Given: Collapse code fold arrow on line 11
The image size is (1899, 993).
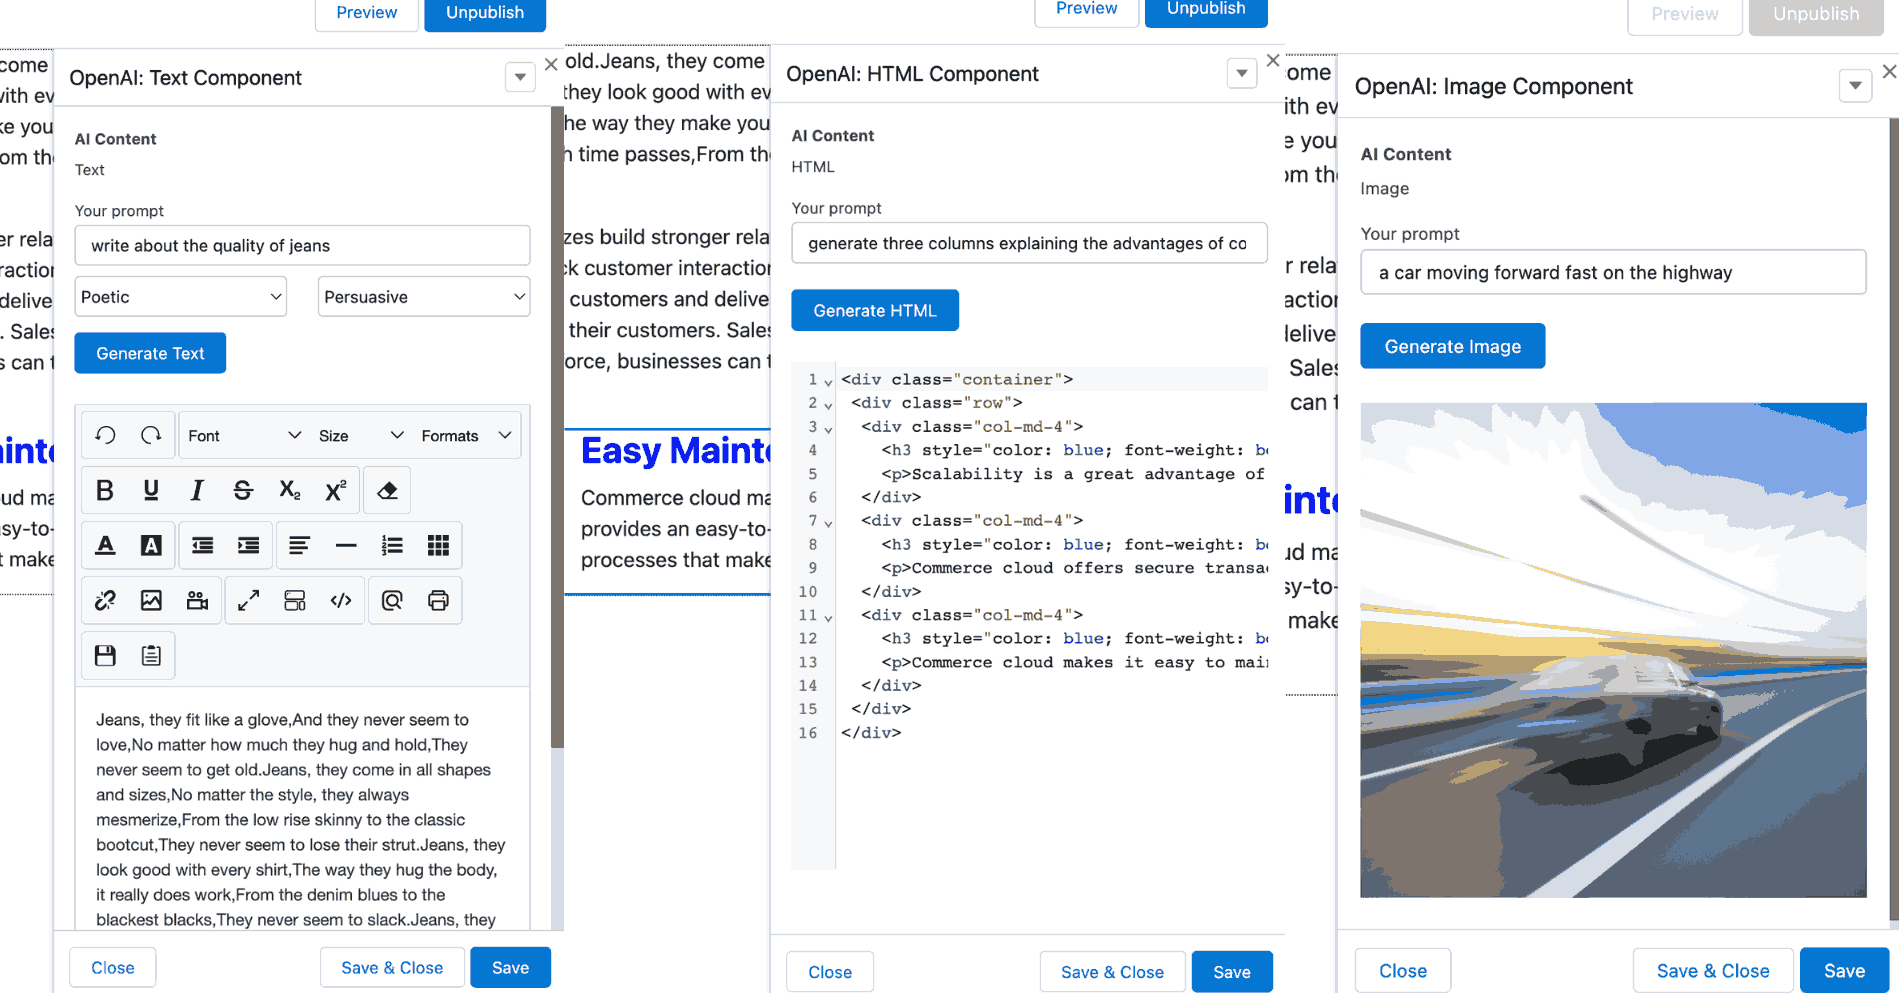Looking at the screenshot, I should 828,617.
